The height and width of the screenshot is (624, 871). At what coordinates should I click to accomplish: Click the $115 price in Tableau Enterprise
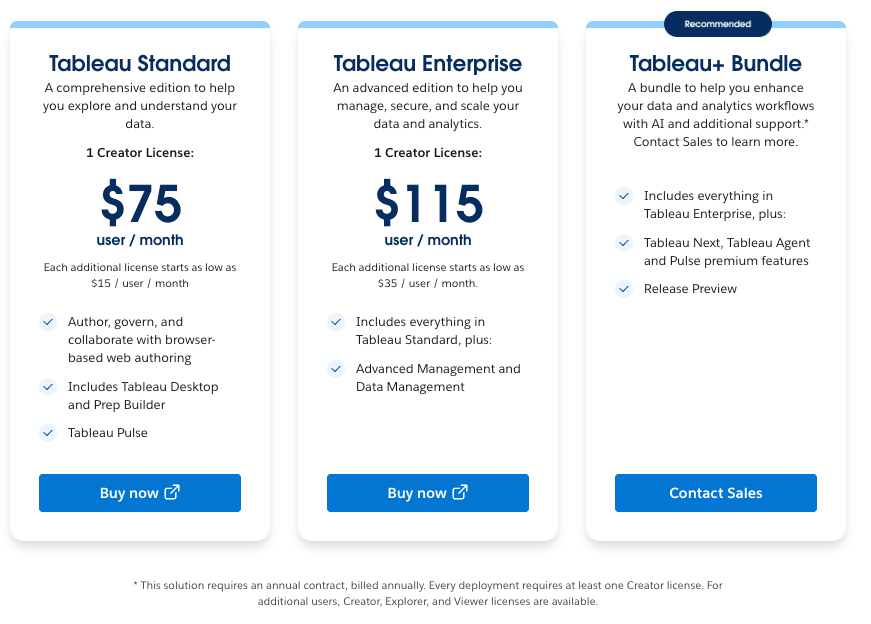(429, 204)
